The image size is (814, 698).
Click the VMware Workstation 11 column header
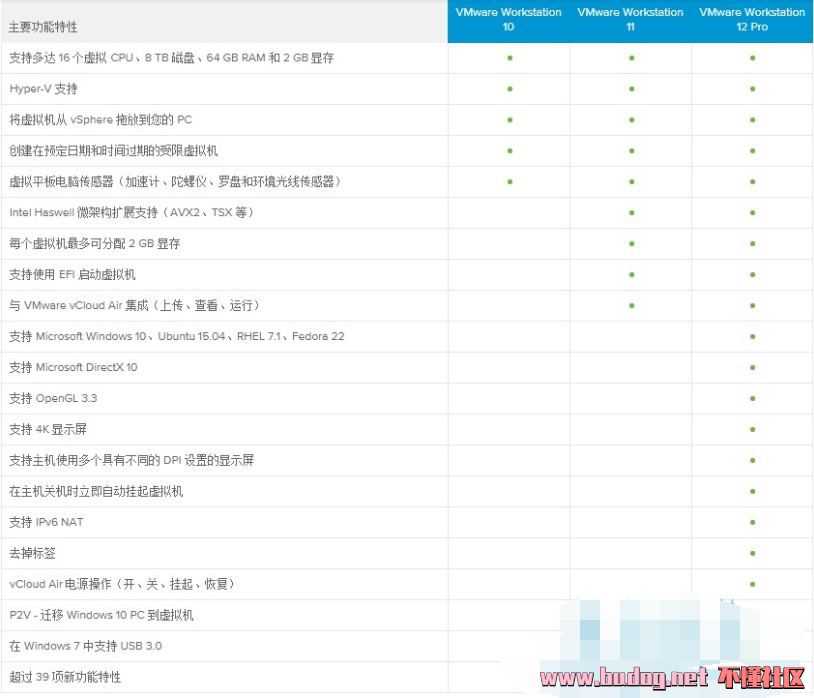pos(630,20)
